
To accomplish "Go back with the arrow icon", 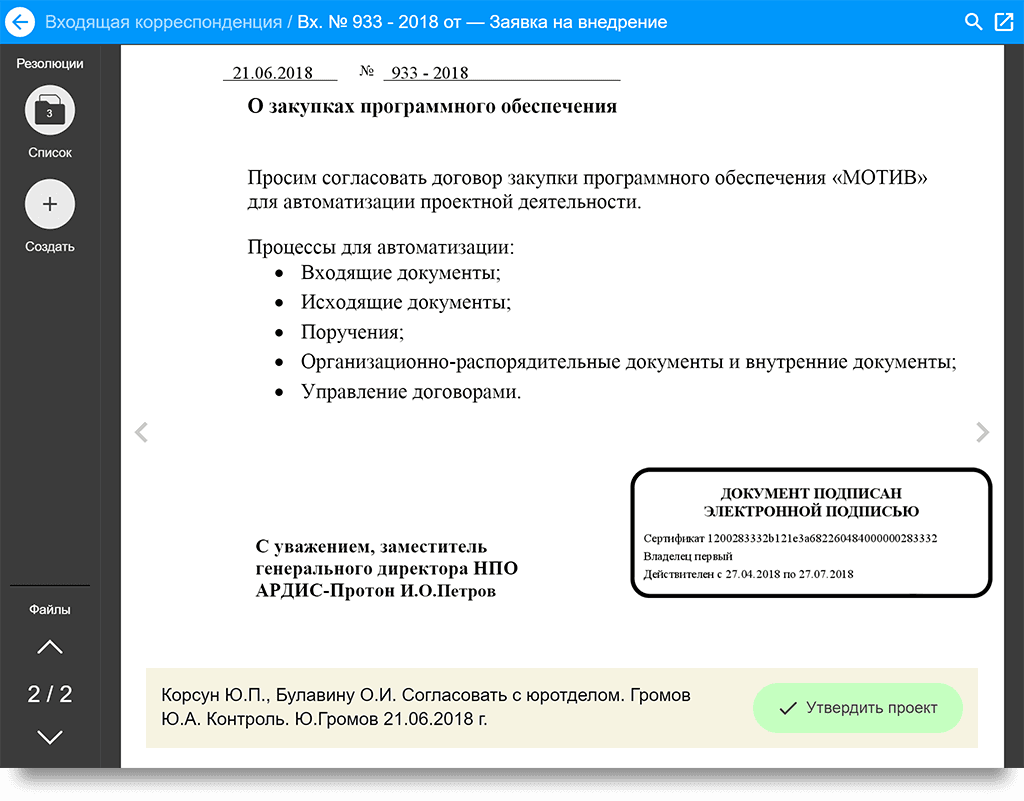I will (20, 22).
